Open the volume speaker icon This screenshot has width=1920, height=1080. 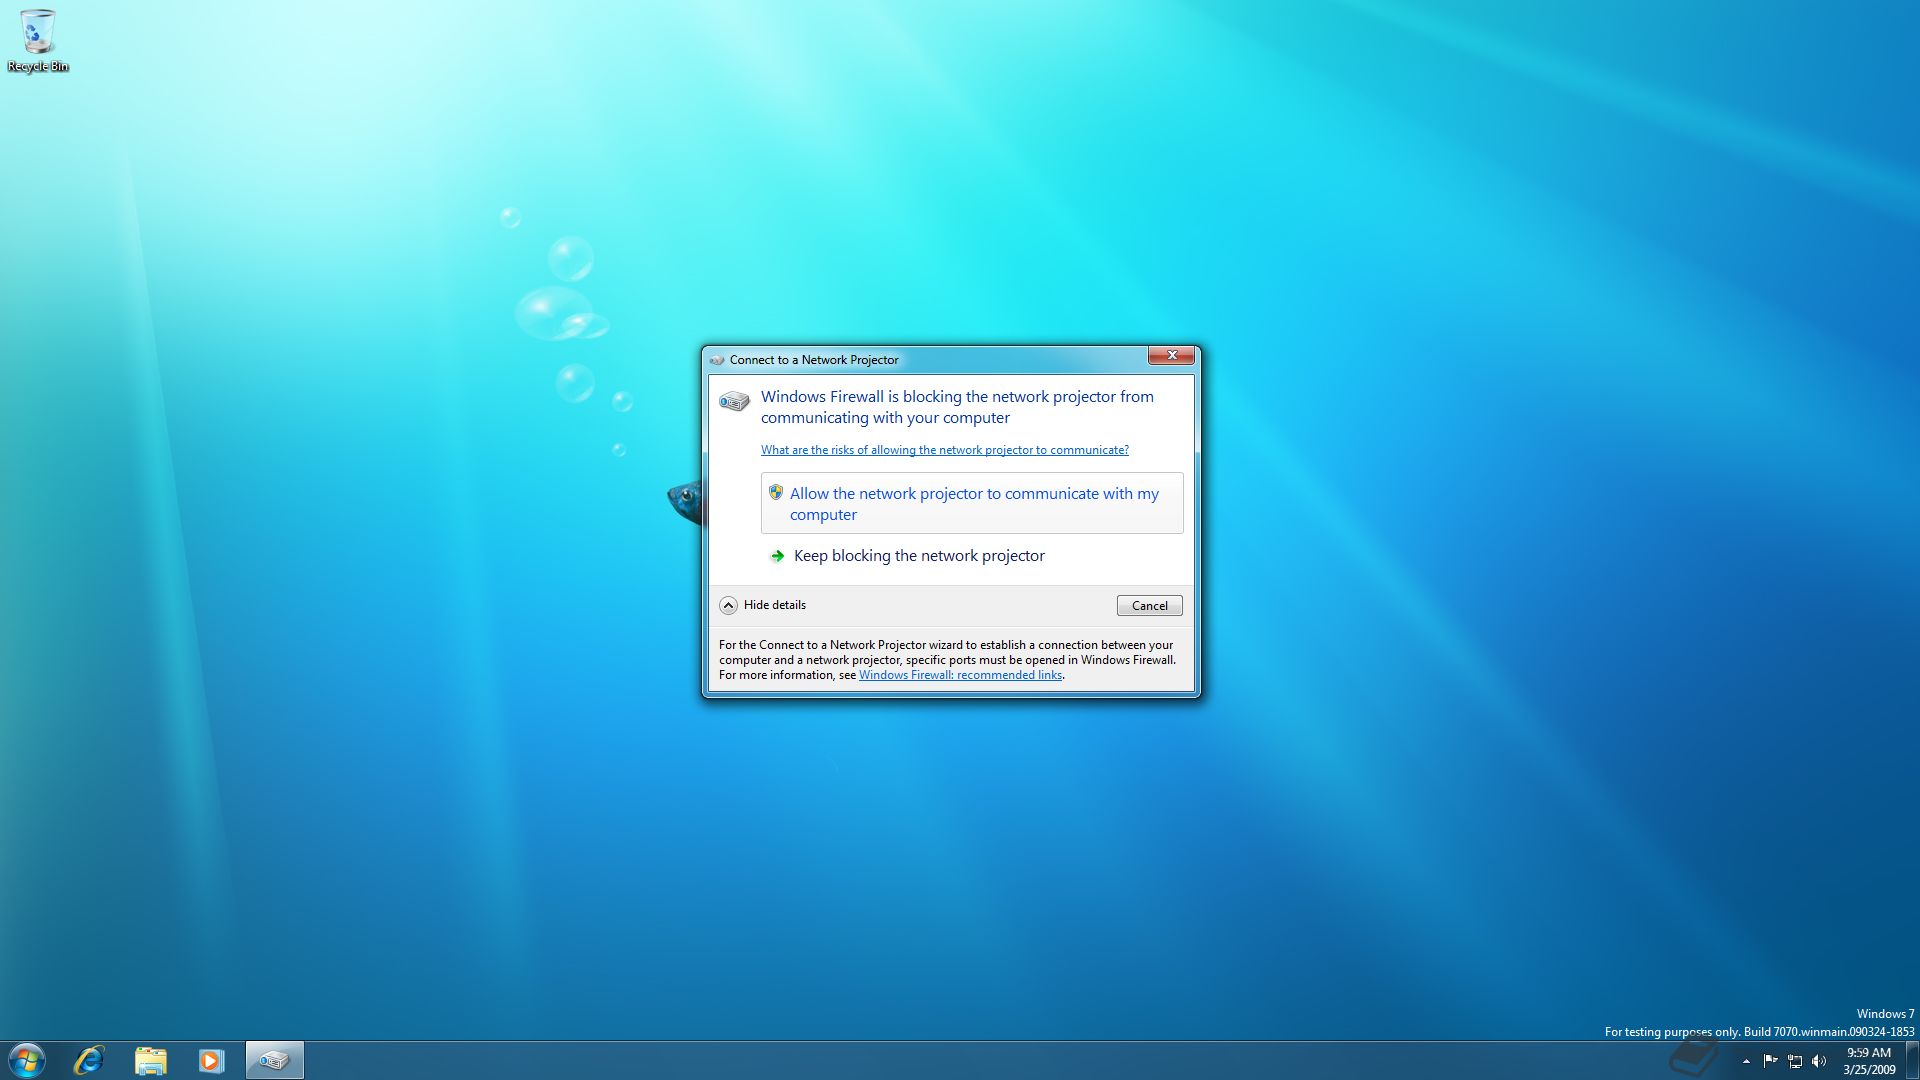click(1819, 1061)
